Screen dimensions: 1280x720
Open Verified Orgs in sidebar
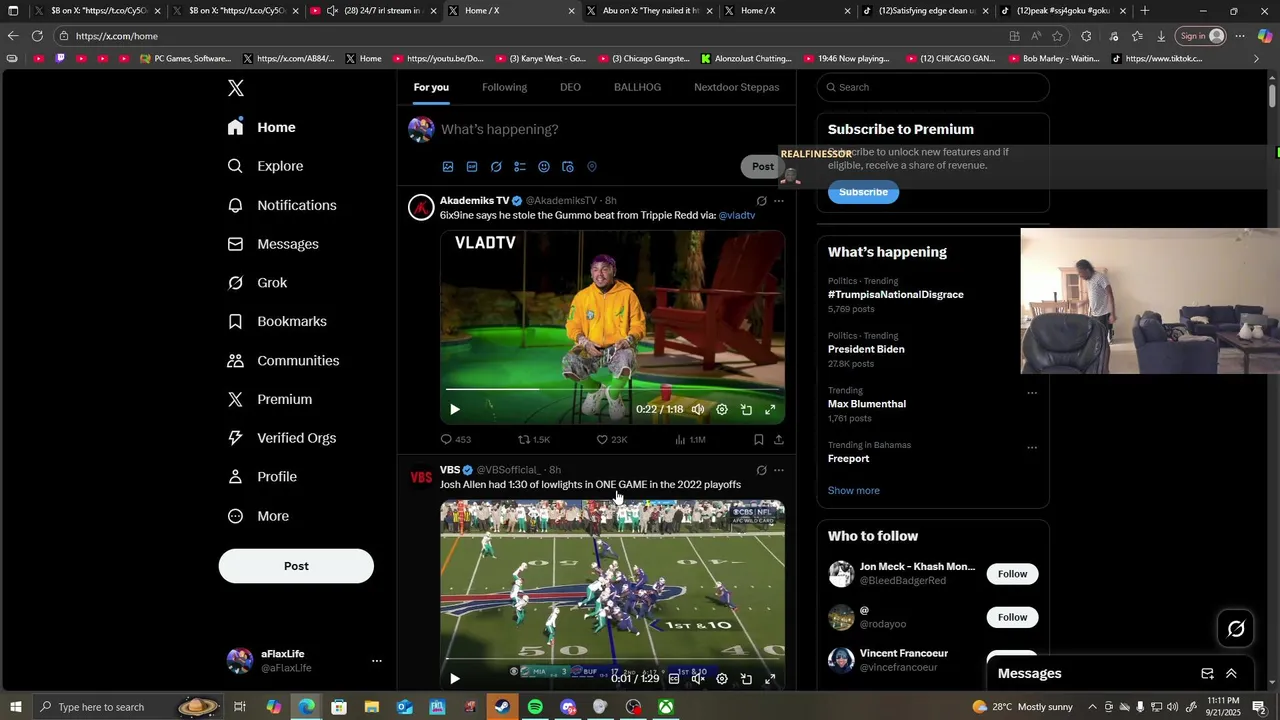click(x=282, y=438)
